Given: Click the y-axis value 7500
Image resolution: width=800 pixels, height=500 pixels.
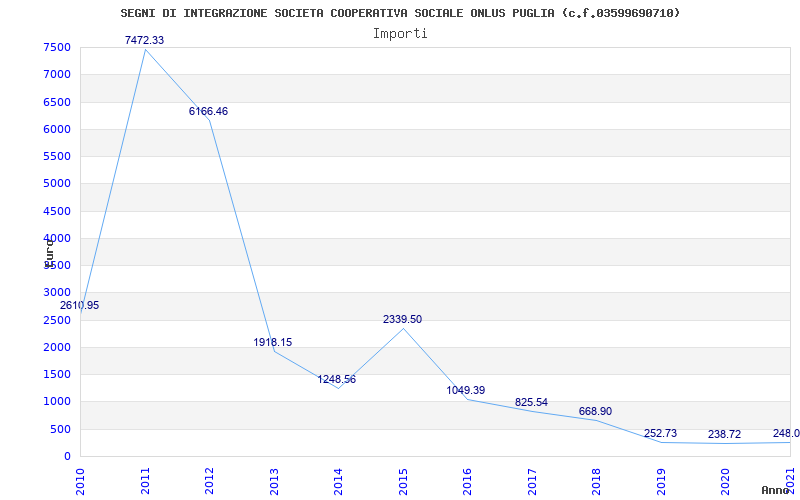Looking at the screenshot, I should (57, 47).
